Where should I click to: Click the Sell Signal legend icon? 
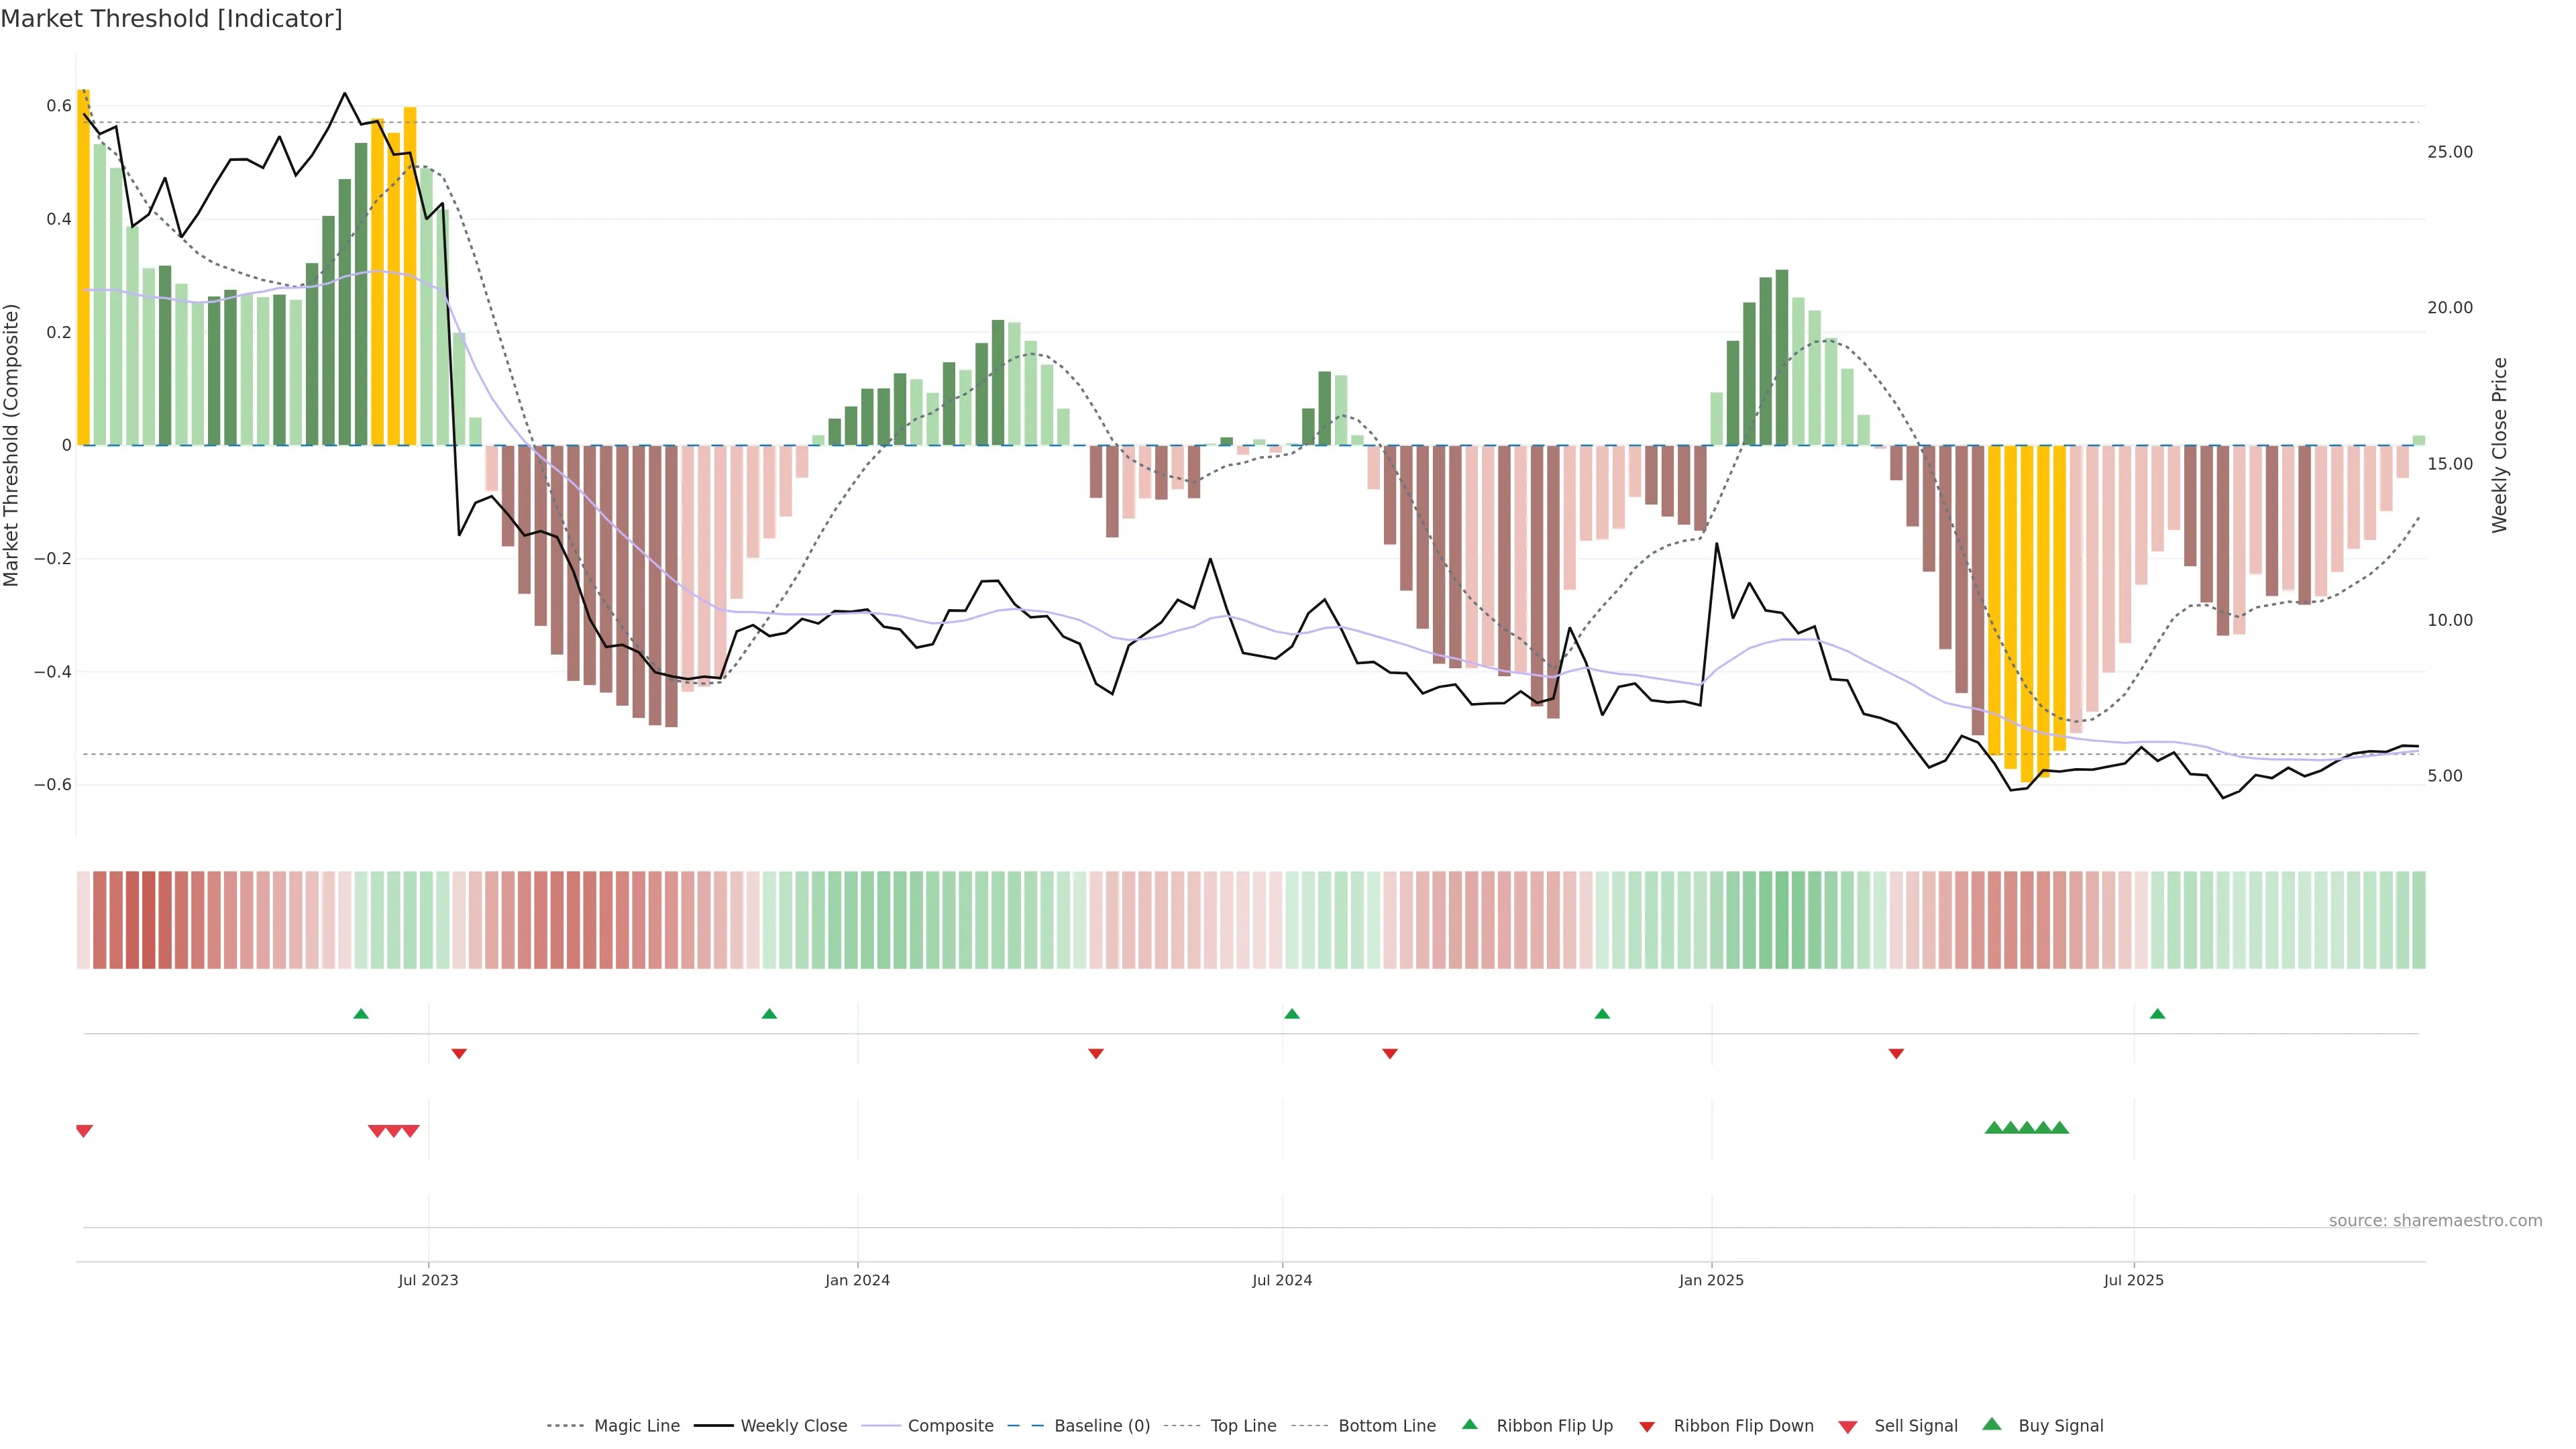1848,1427
